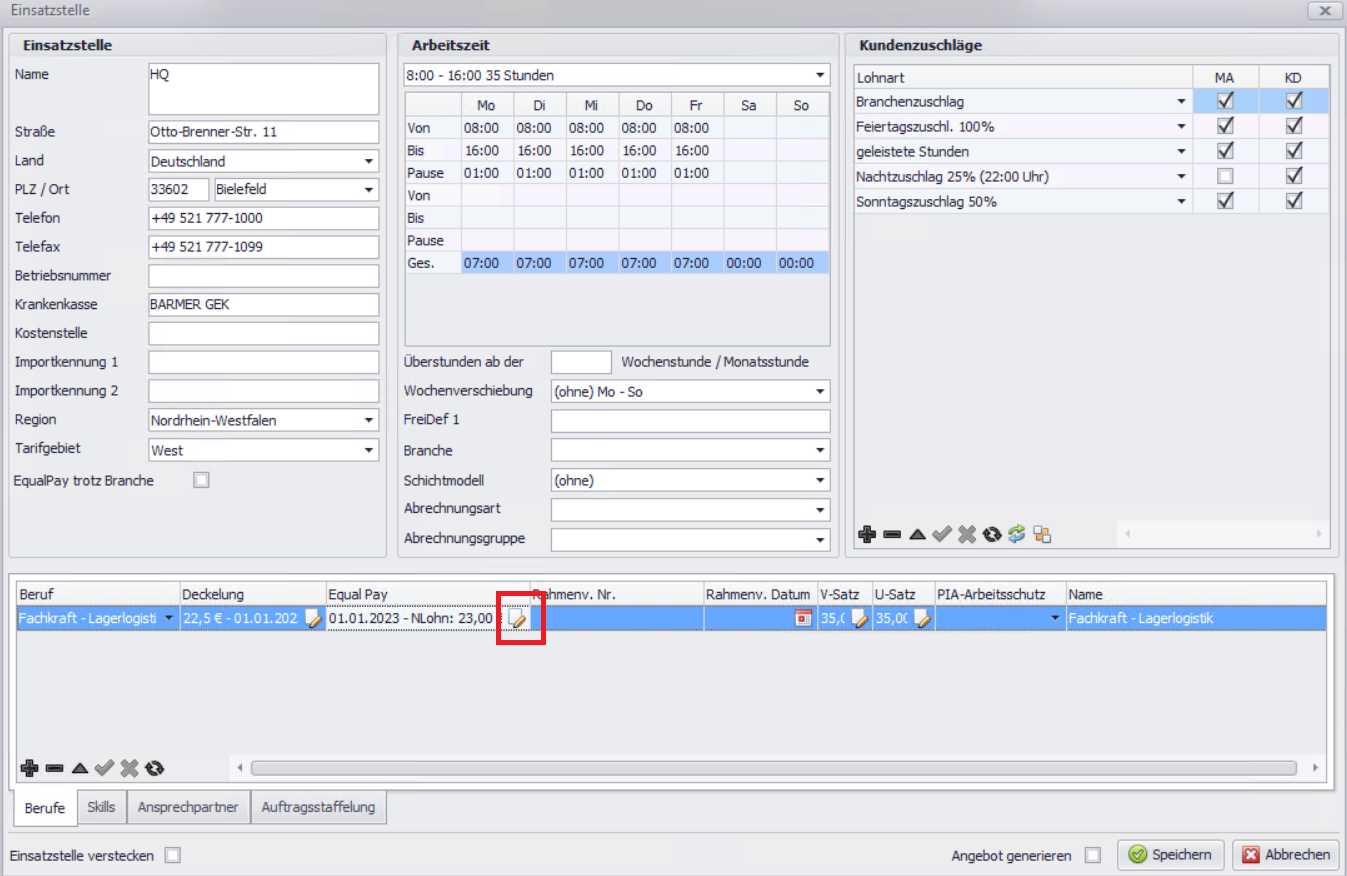
Task: Remove the Beruf using the minus icon
Action: 54,768
